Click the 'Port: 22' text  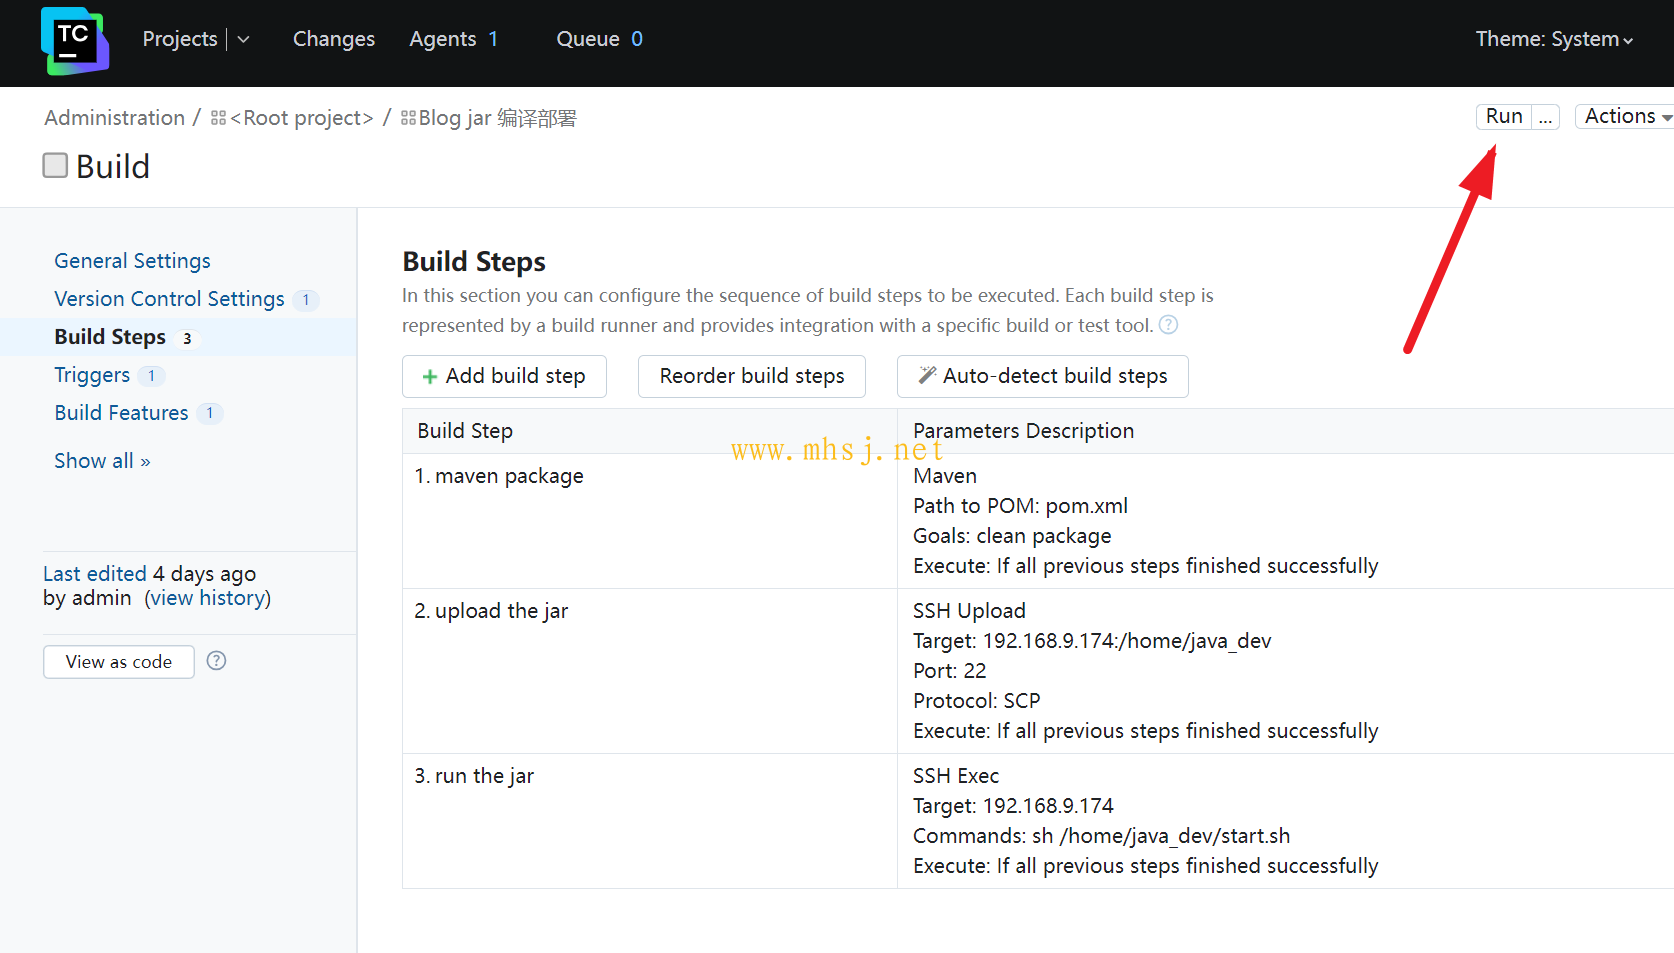point(949,671)
